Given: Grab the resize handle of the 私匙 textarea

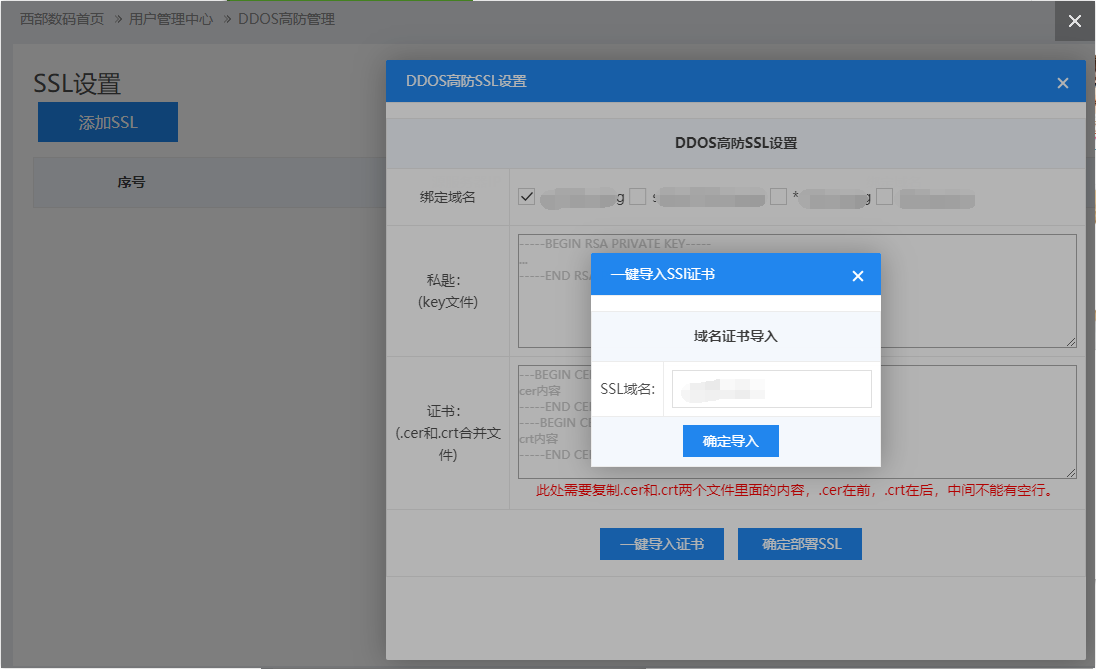Looking at the screenshot, I should click(x=1070, y=341).
